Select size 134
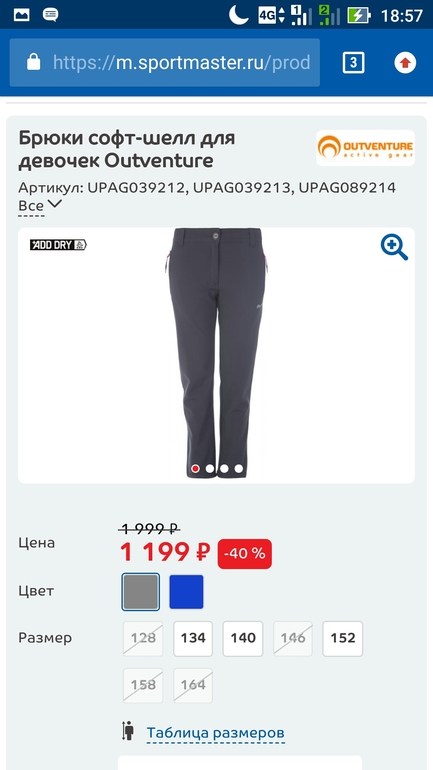433x770 pixels. pyautogui.click(x=193, y=638)
